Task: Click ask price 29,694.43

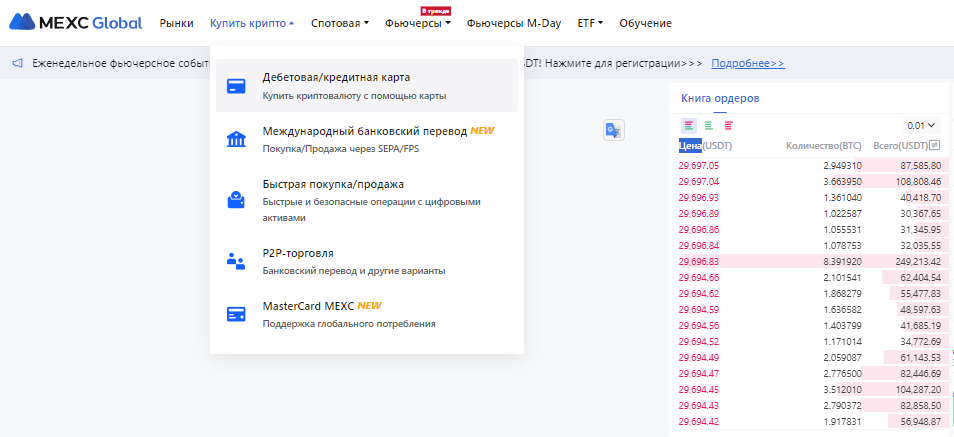Action: tap(698, 405)
